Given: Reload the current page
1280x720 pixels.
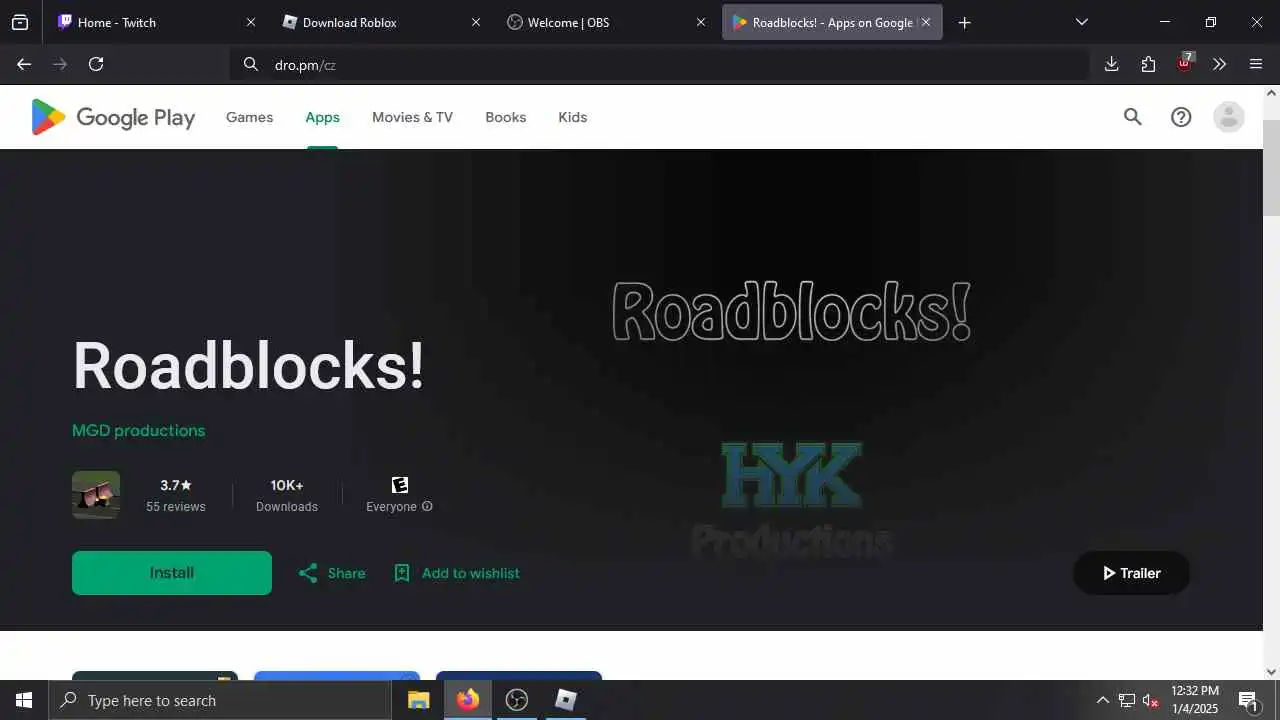Looking at the screenshot, I should 96,64.
